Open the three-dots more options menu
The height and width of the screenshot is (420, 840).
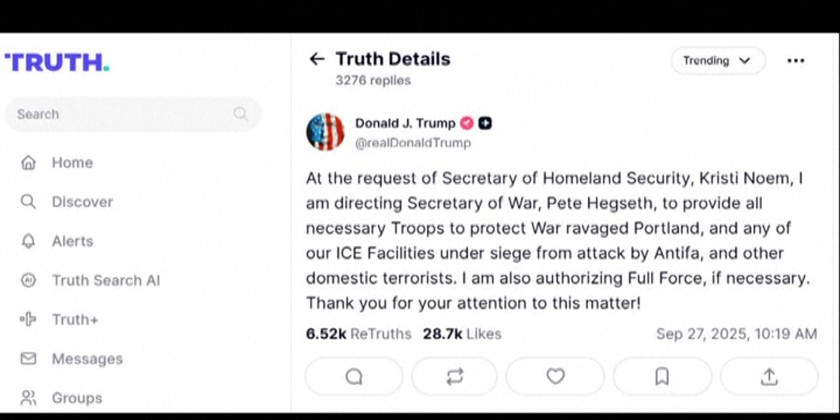point(795,60)
